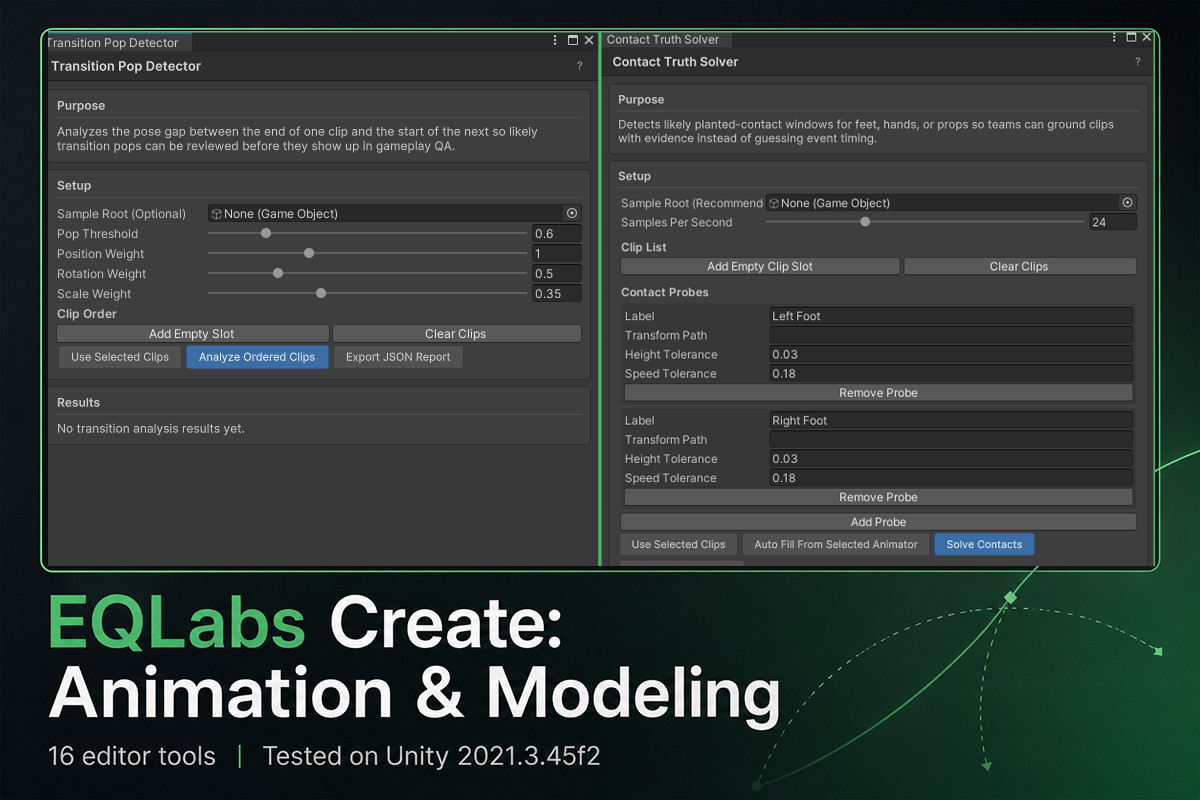Edit Left Foot Height Tolerance field
Viewport: 1200px width, 800px height.
point(950,354)
